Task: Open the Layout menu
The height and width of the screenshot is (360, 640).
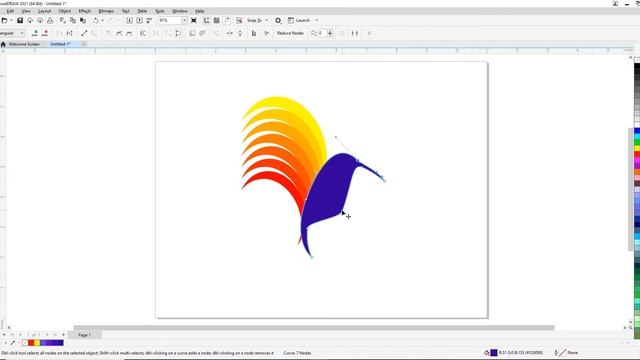Action: point(44,11)
